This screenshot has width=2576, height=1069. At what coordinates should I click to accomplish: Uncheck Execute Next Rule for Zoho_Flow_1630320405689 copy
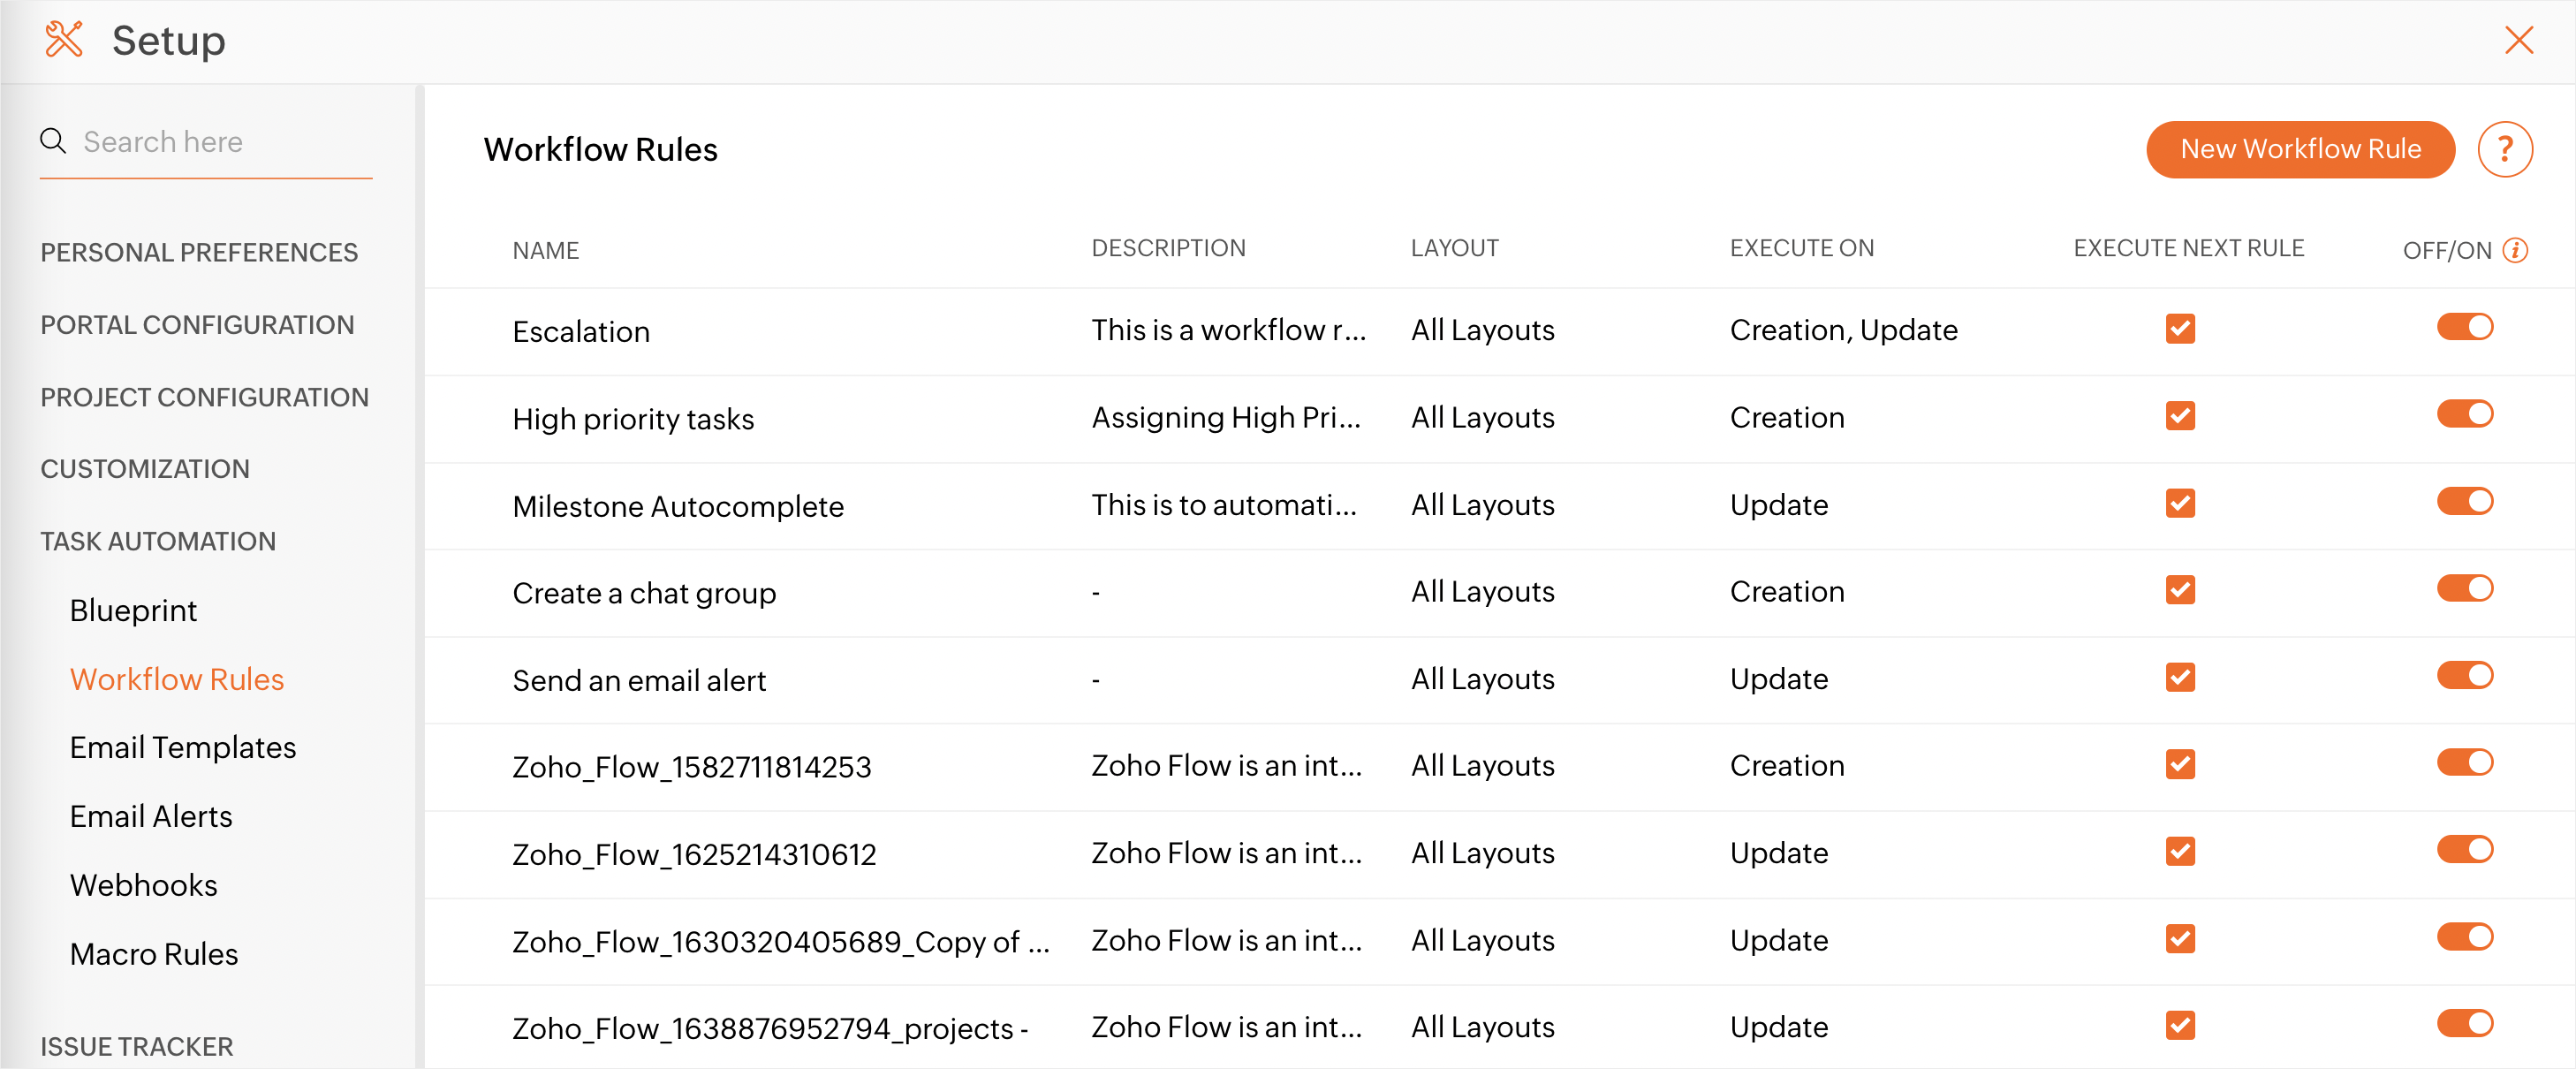(x=2180, y=938)
